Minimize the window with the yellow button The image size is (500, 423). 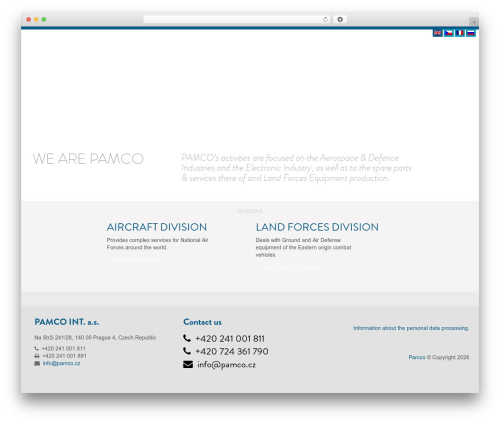coord(36,19)
